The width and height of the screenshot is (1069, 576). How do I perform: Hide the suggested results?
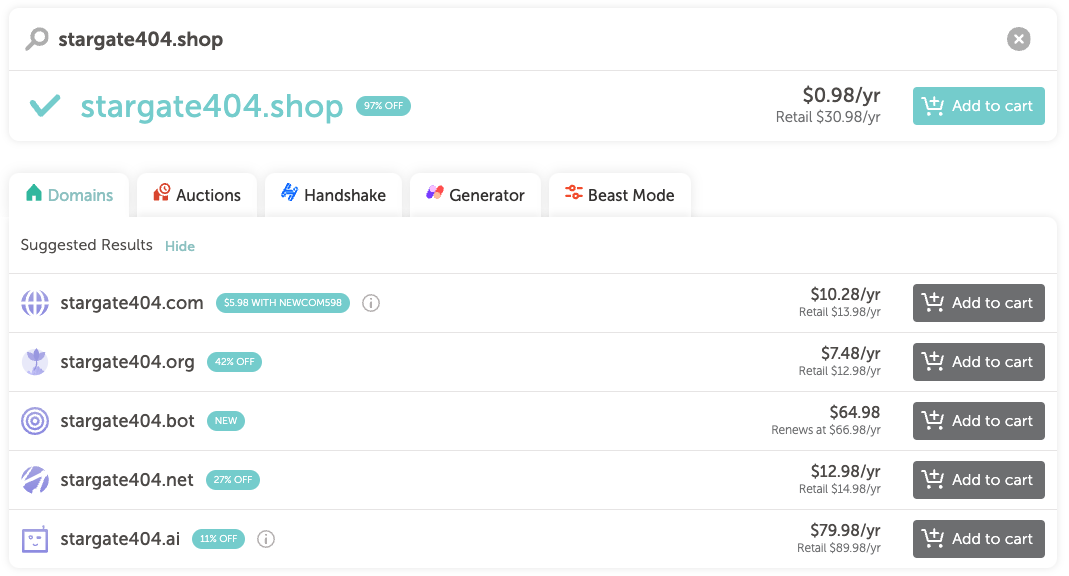click(180, 246)
